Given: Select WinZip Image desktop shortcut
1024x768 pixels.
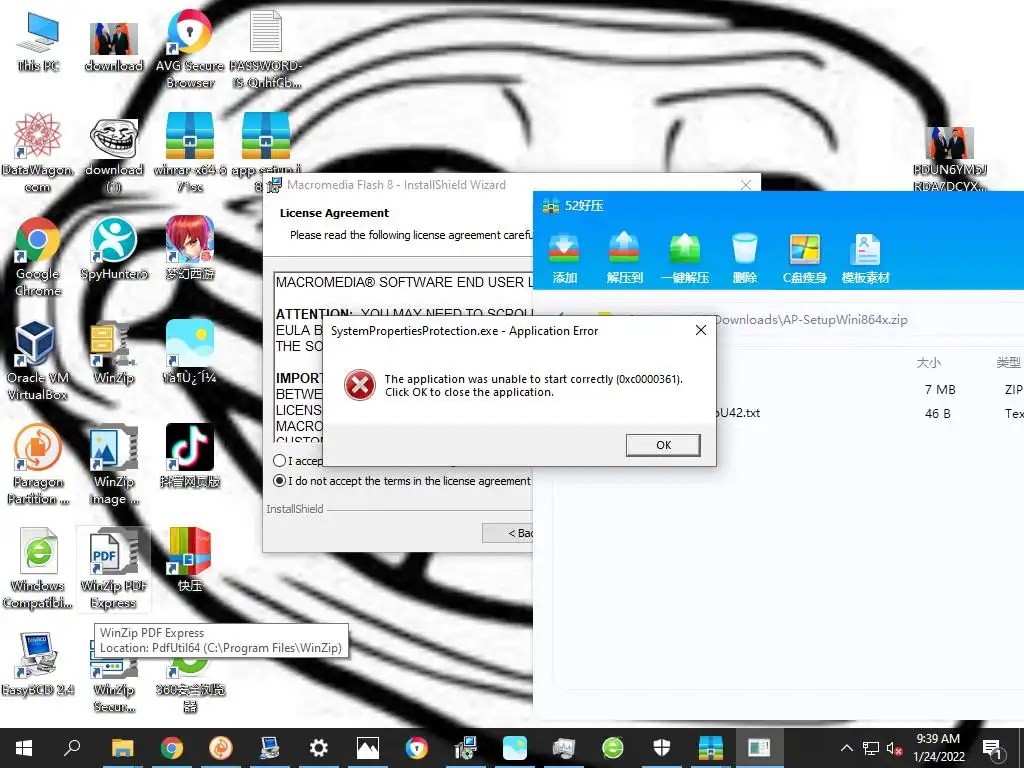Looking at the screenshot, I should point(114,464).
